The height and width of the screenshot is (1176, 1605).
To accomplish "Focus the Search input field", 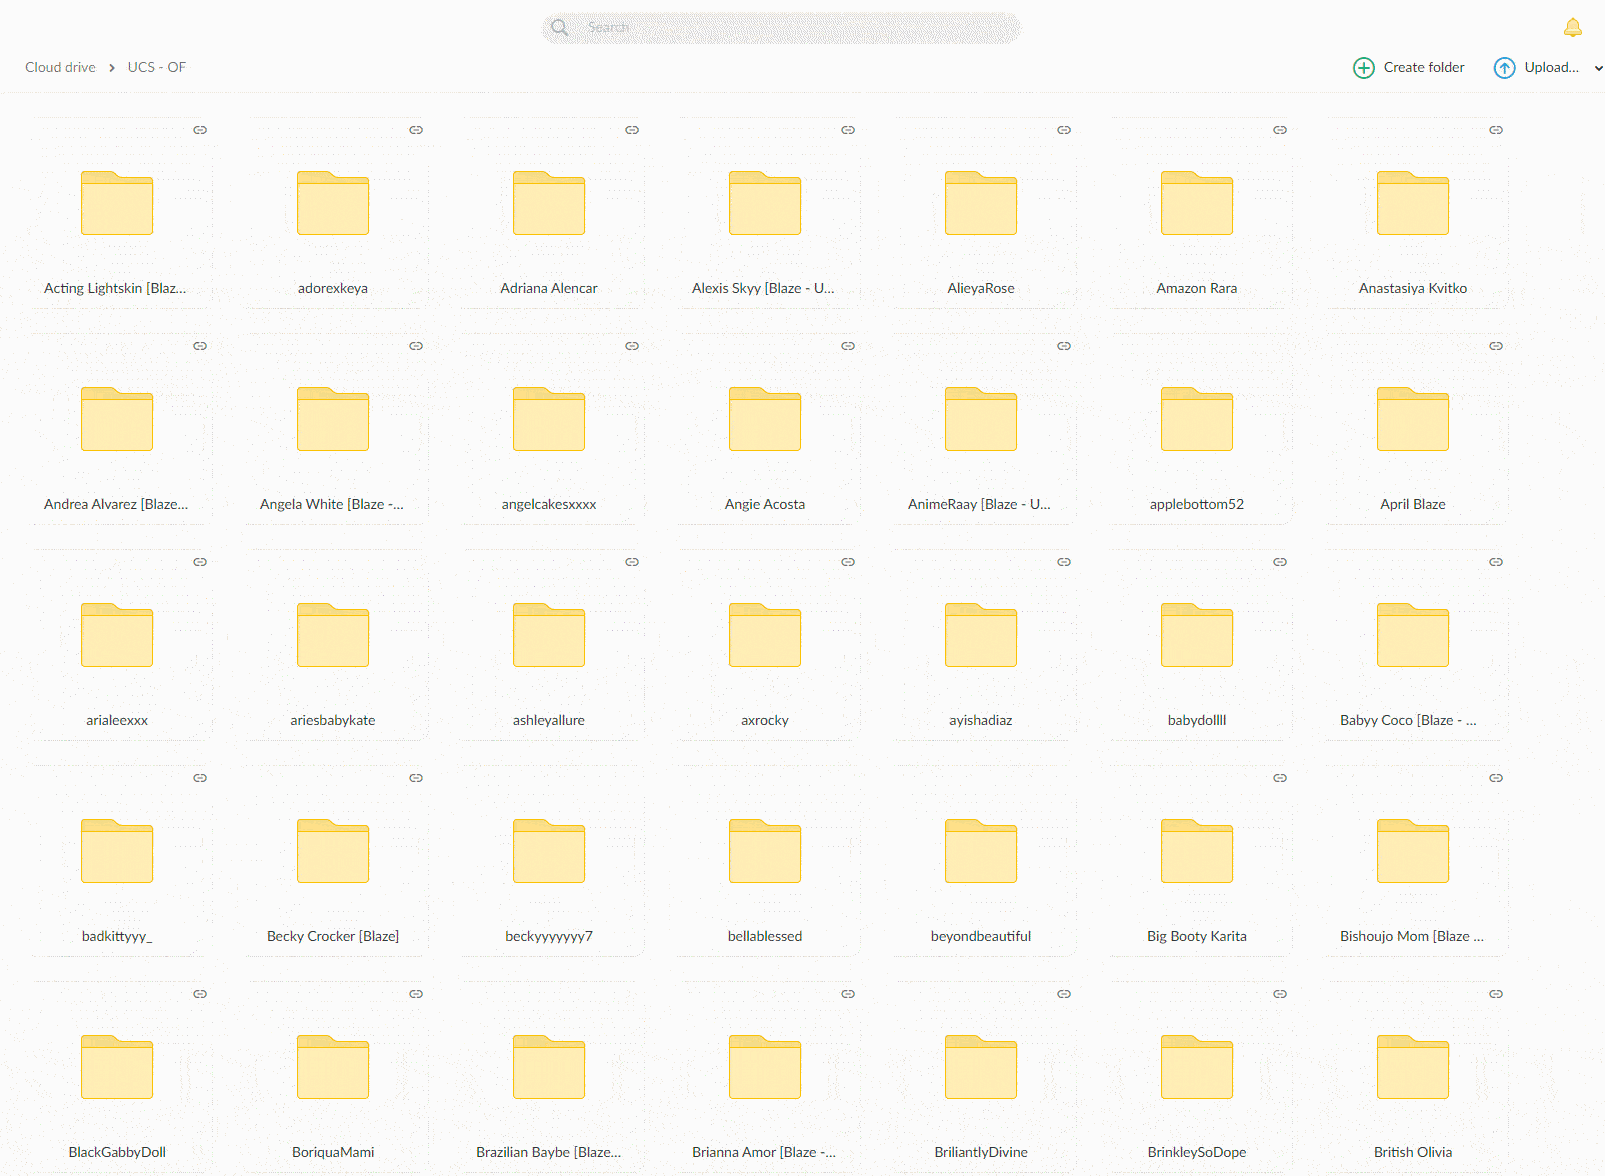I will pyautogui.click(x=781, y=28).
